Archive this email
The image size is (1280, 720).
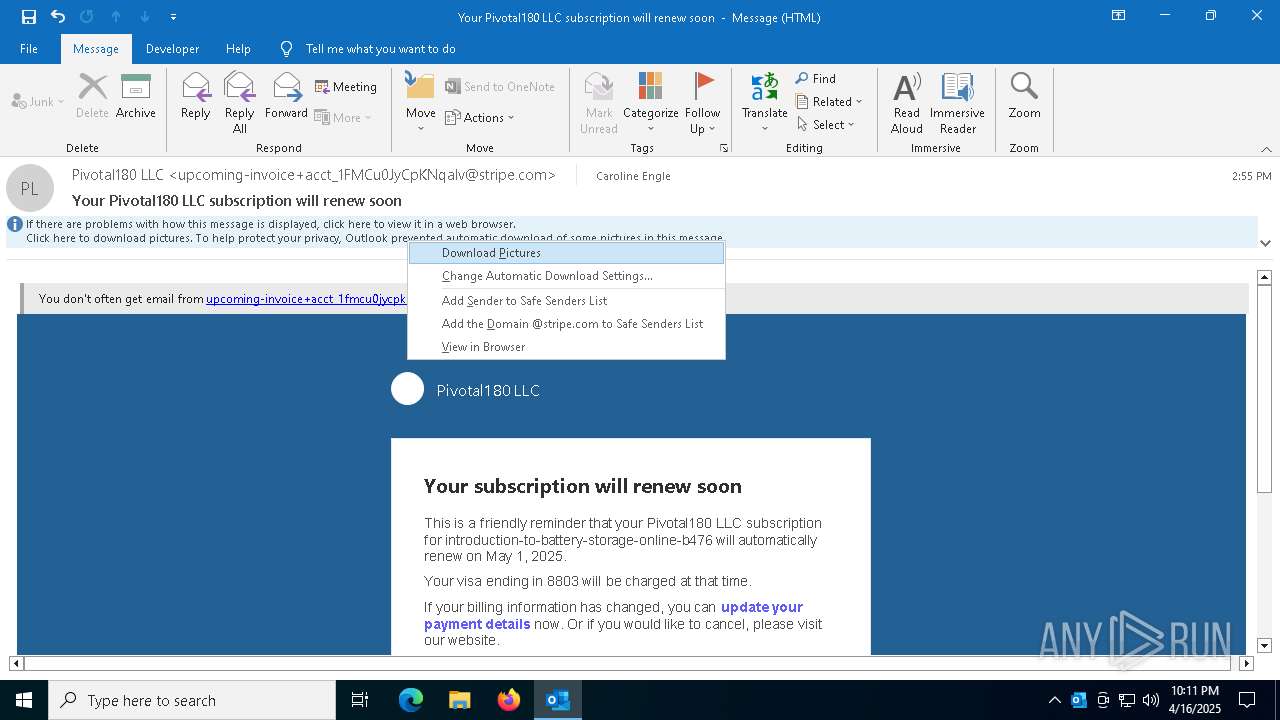136,96
